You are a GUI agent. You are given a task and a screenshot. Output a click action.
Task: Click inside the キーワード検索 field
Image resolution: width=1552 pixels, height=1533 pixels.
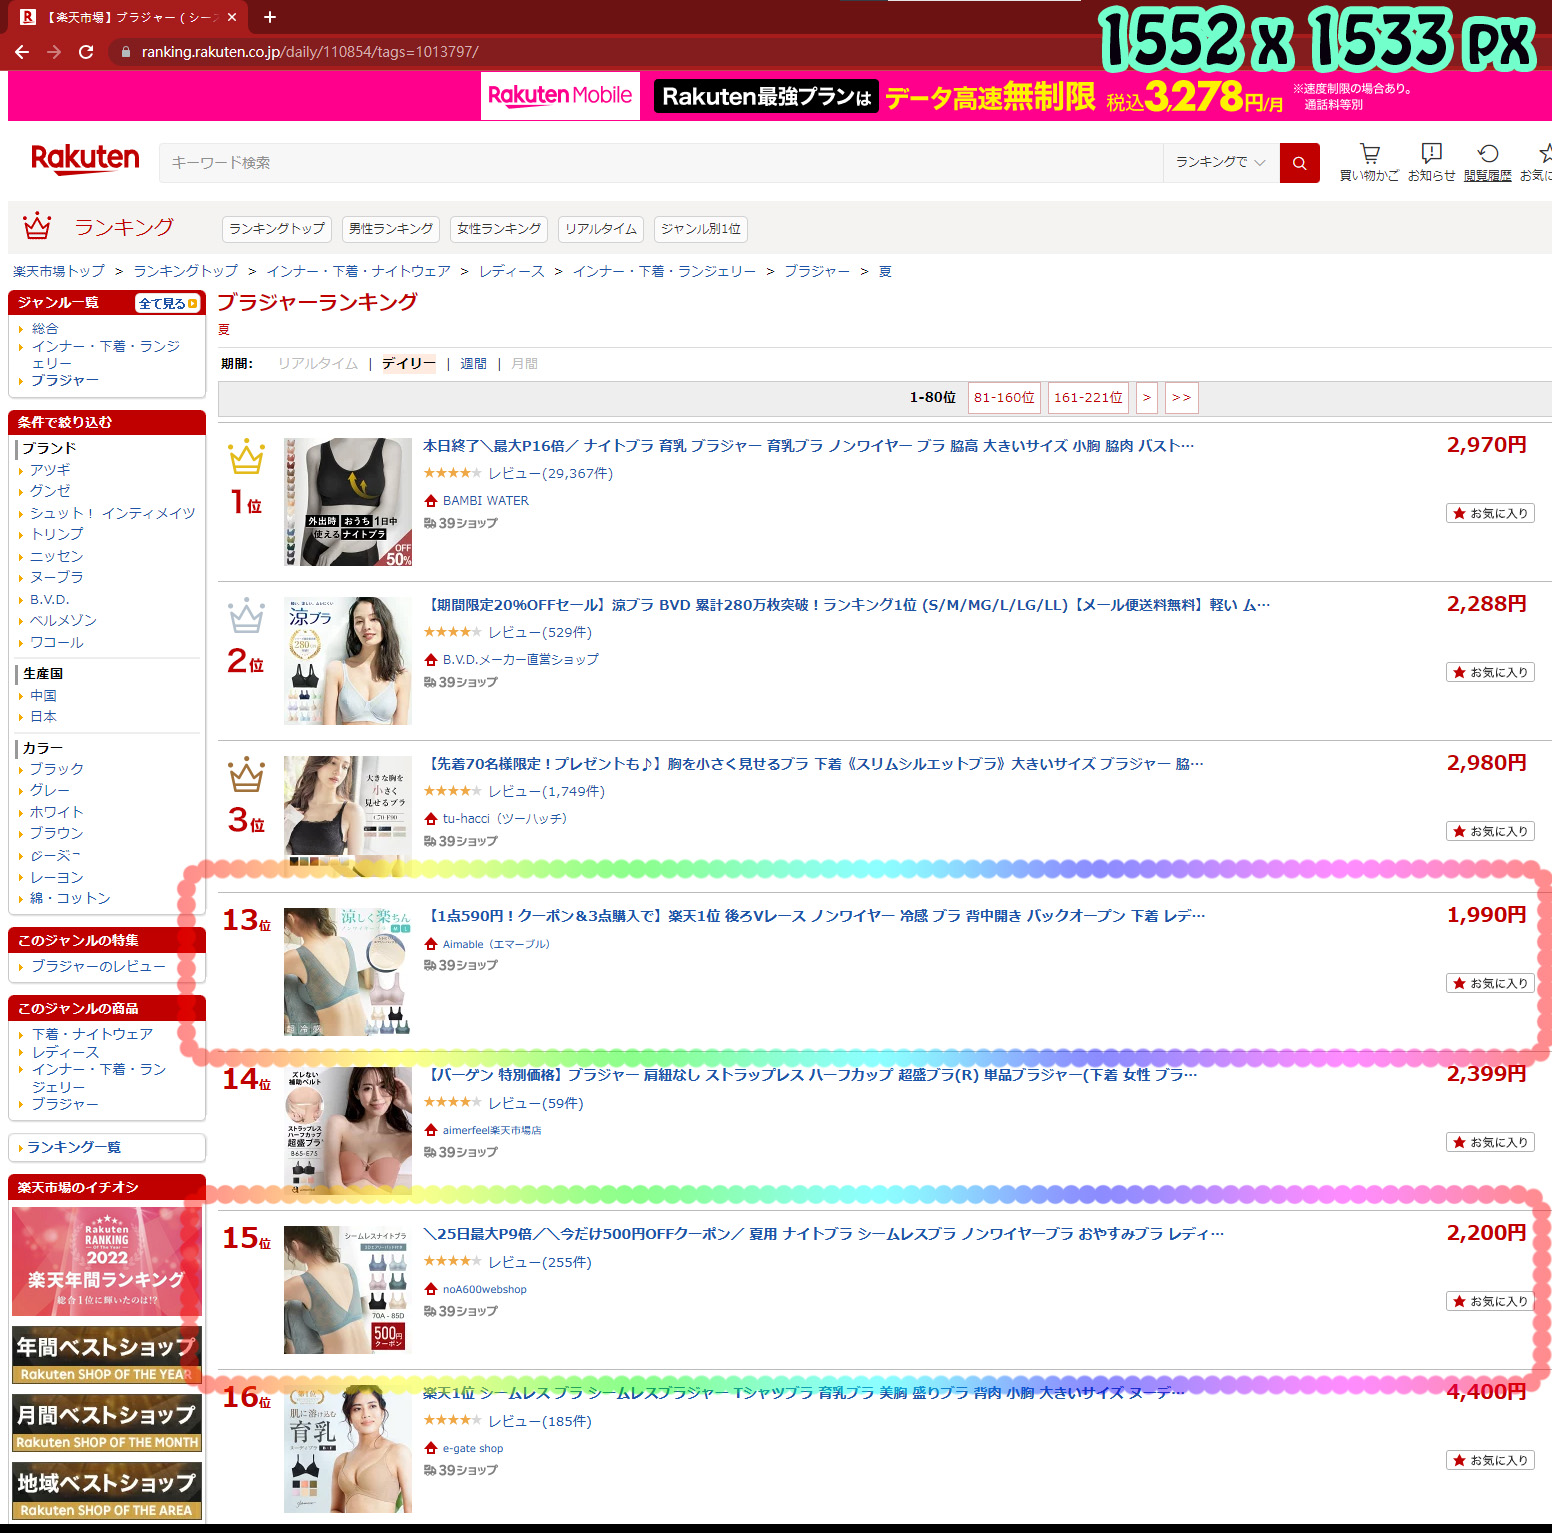pyautogui.click(x=660, y=163)
